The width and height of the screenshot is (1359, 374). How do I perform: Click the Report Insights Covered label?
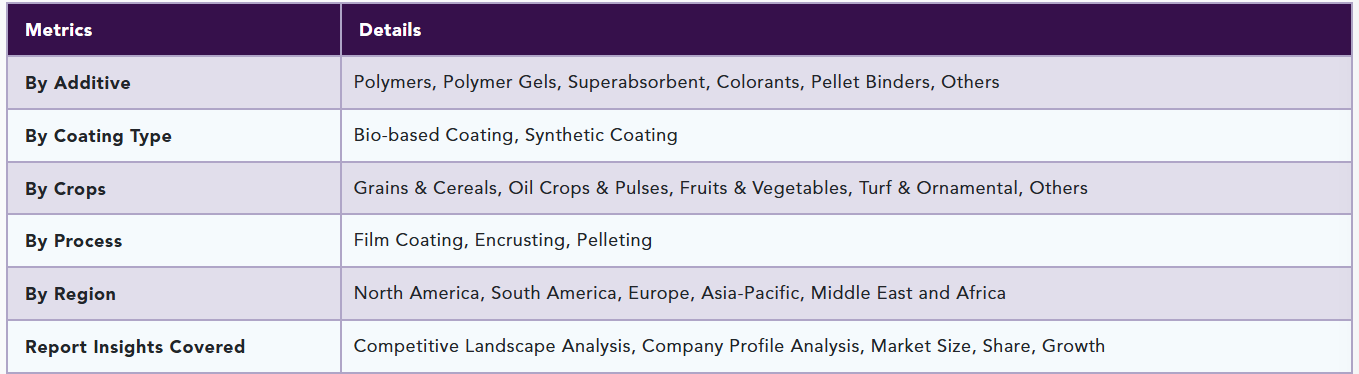click(x=135, y=347)
